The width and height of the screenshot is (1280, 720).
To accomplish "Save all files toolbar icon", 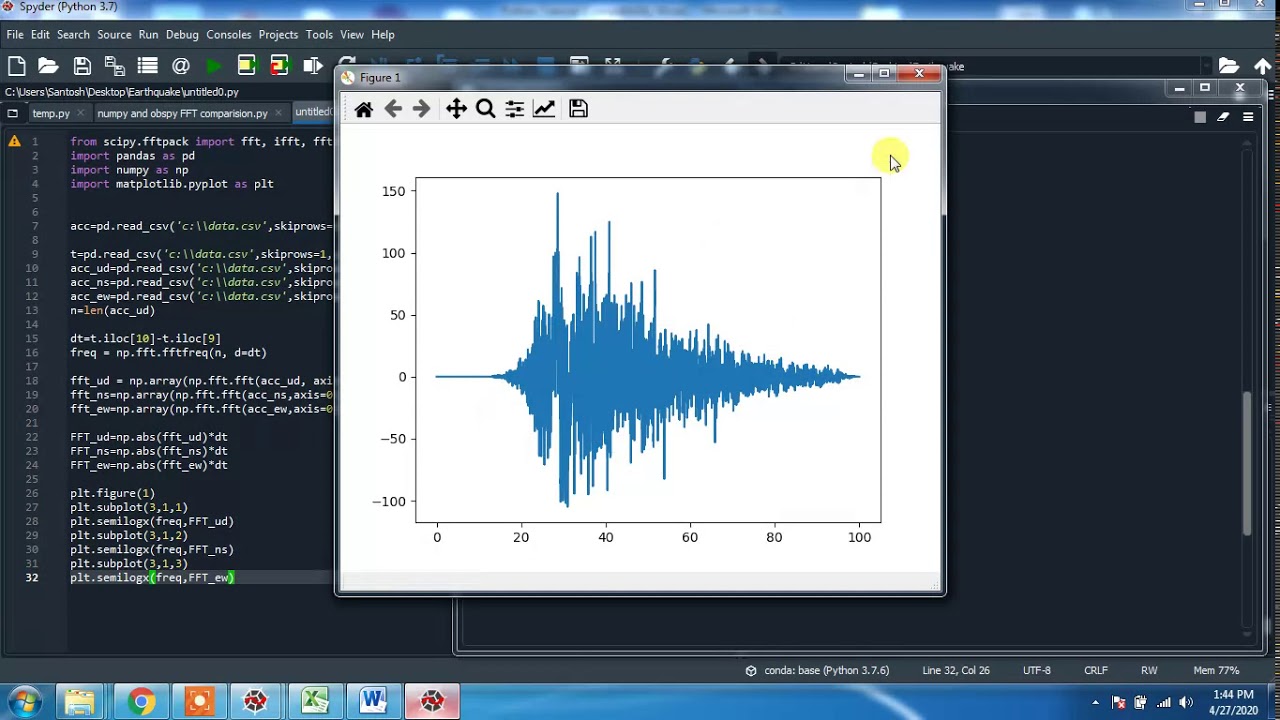I will pyautogui.click(x=115, y=66).
